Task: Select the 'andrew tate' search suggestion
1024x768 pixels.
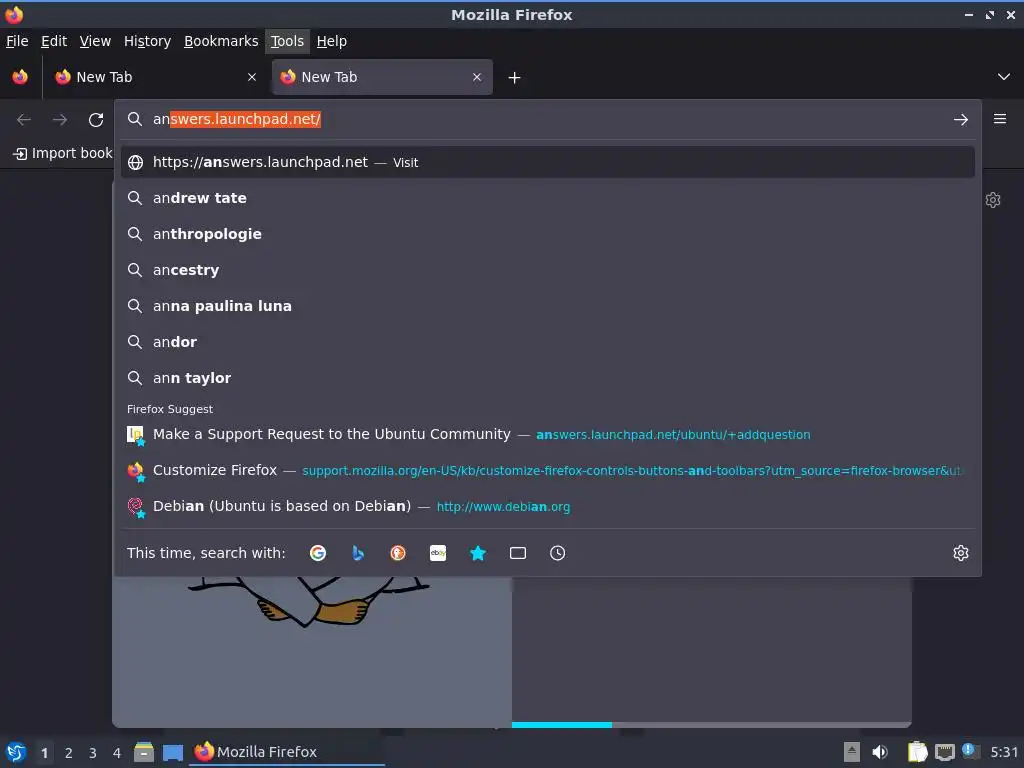Action: pyautogui.click(x=548, y=198)
